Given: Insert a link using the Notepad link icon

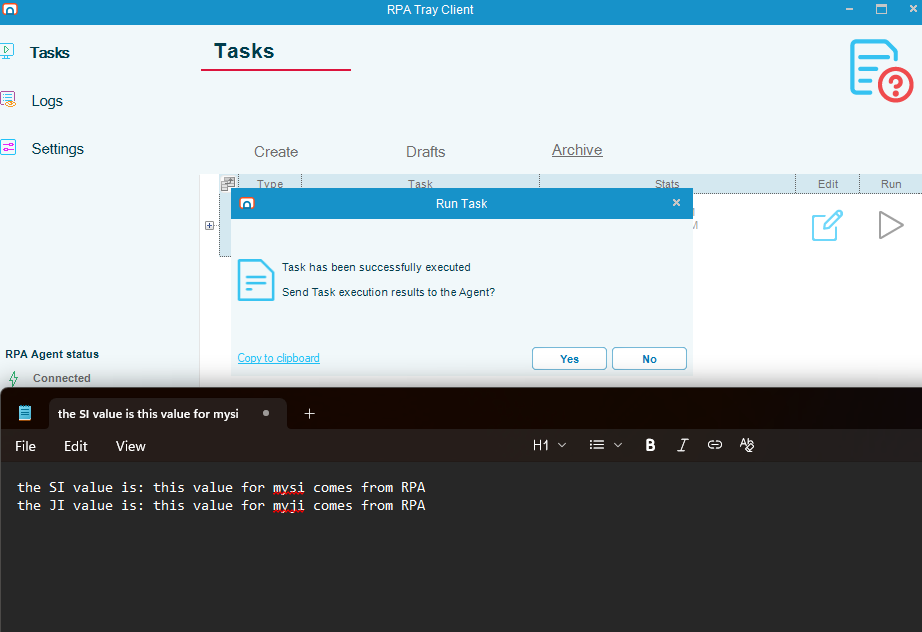Looking at the screenshot, I should (714, 445).
